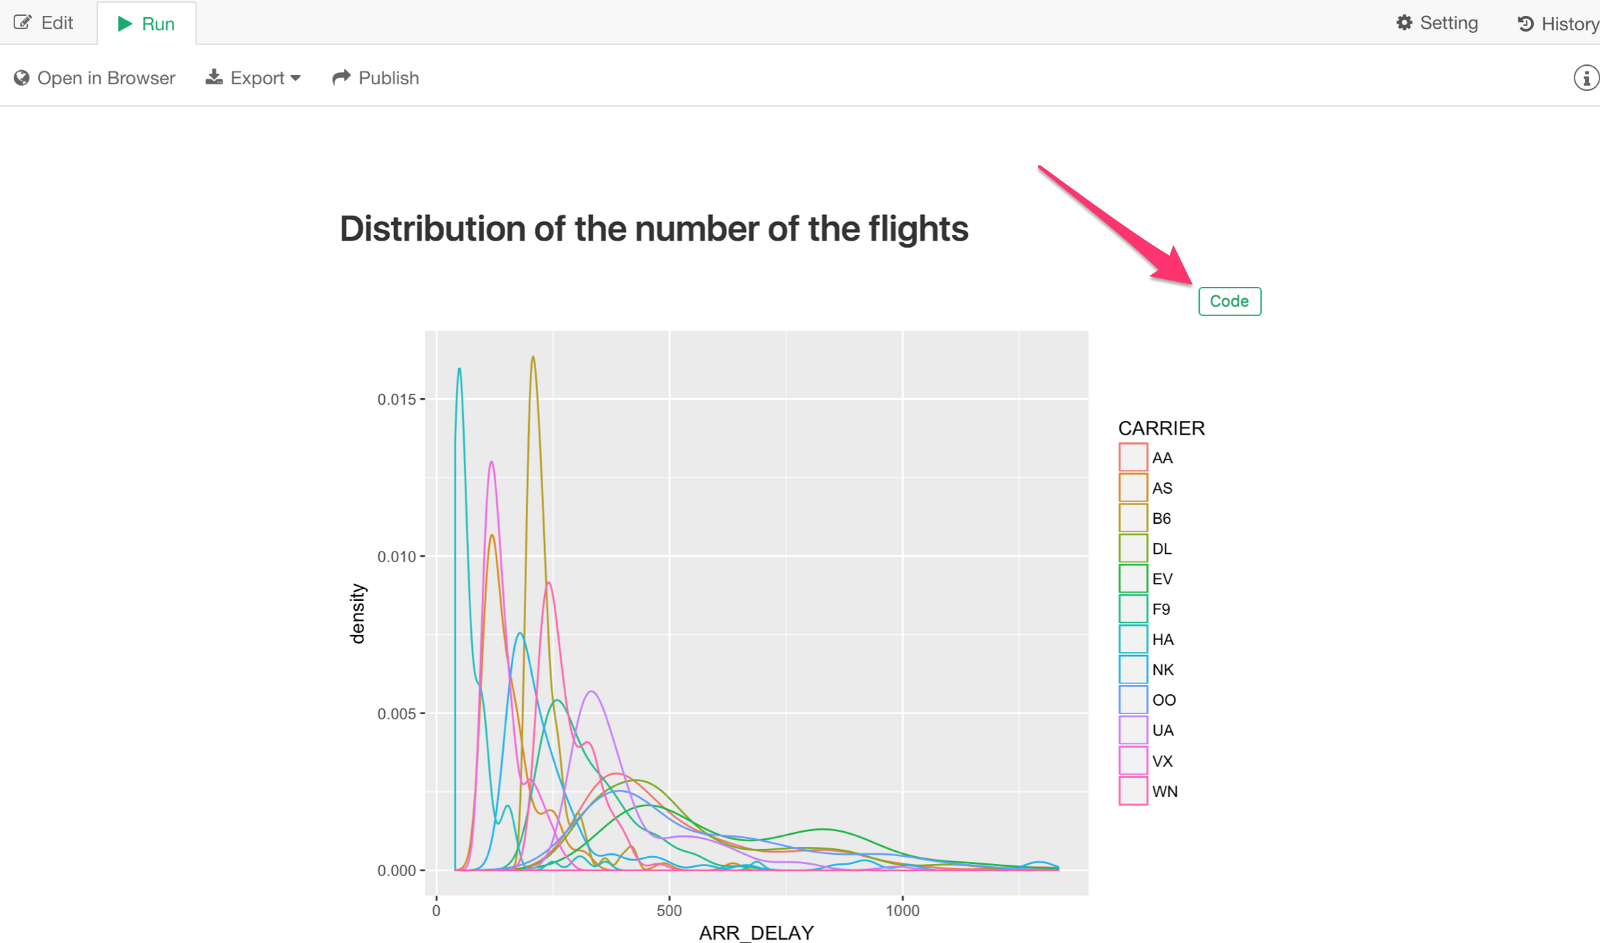
Task: Select the Run tab label
Action: click(x=158, y=24)
